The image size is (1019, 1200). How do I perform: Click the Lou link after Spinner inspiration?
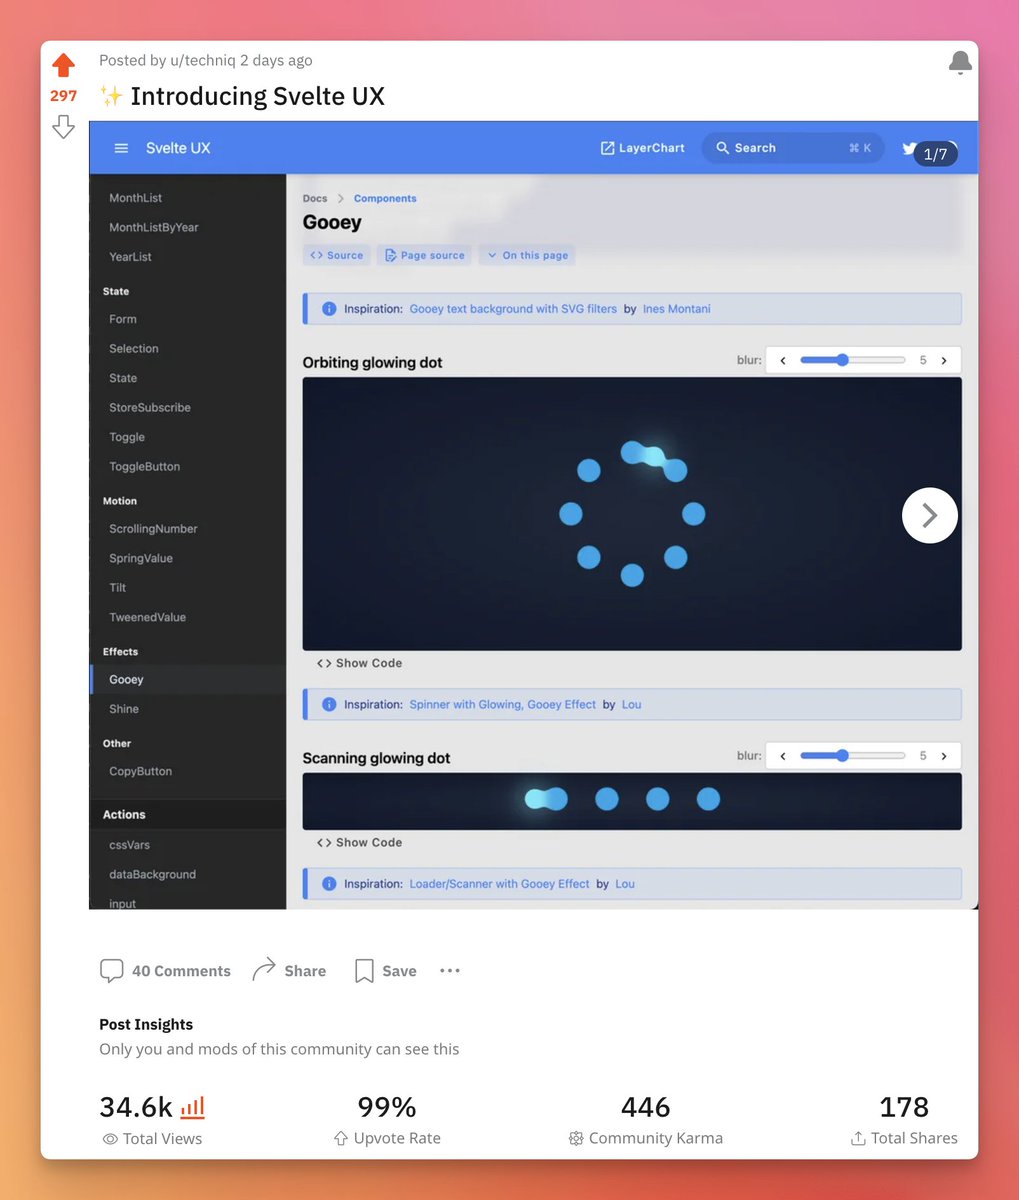632,704
